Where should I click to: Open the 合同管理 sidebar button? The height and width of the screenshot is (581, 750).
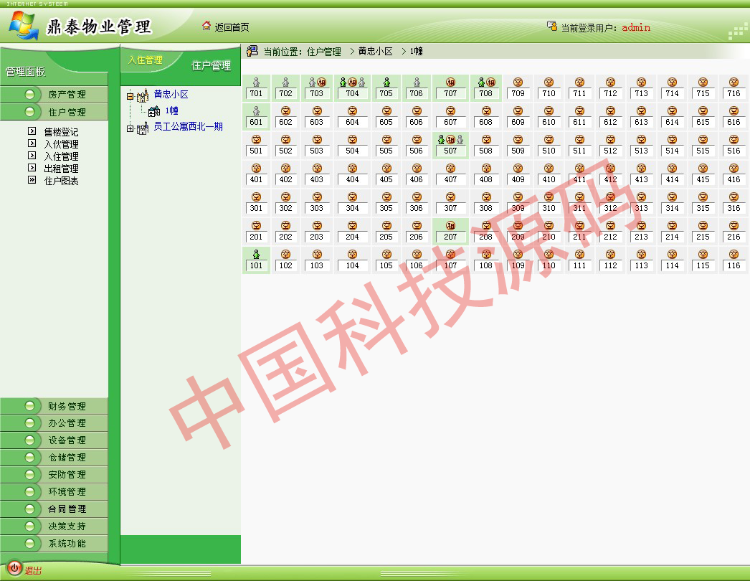[54, 509]
